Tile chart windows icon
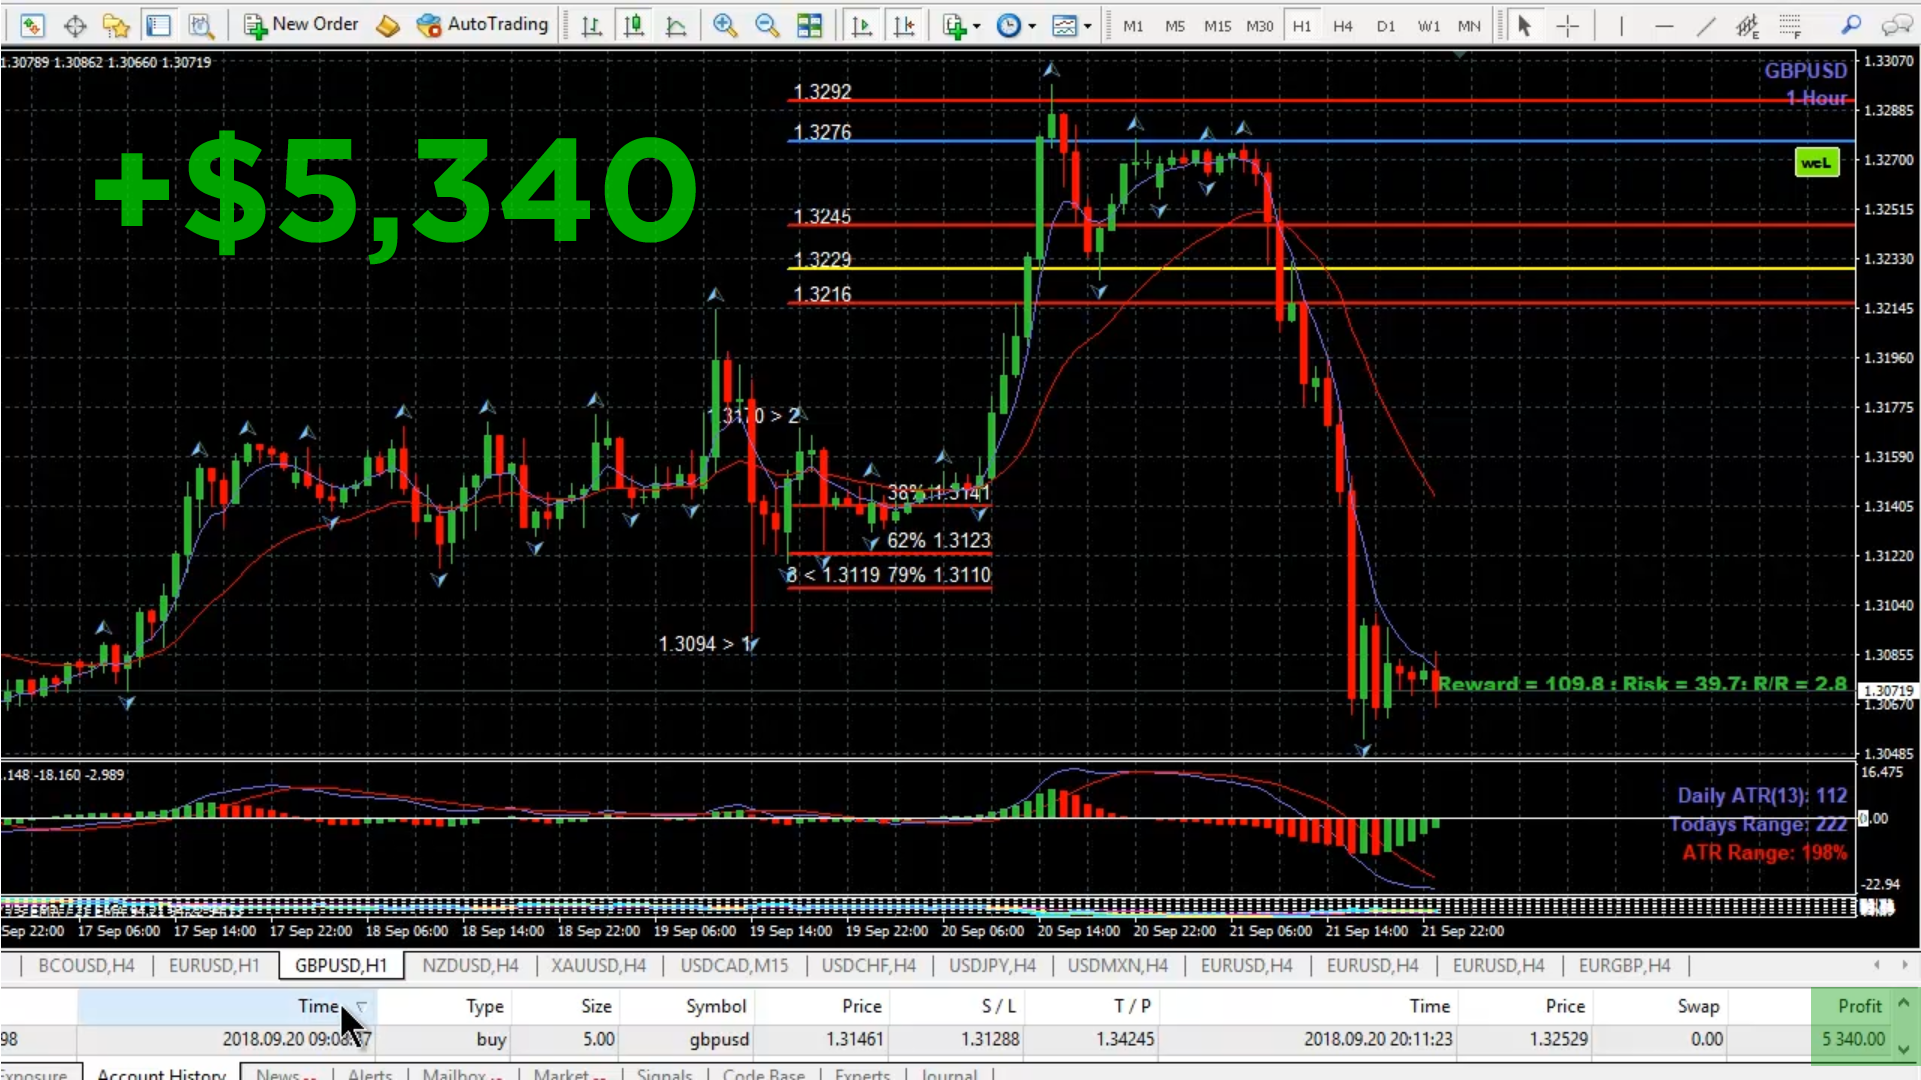Screen dimensions: 1921x1080 [809, 25]
